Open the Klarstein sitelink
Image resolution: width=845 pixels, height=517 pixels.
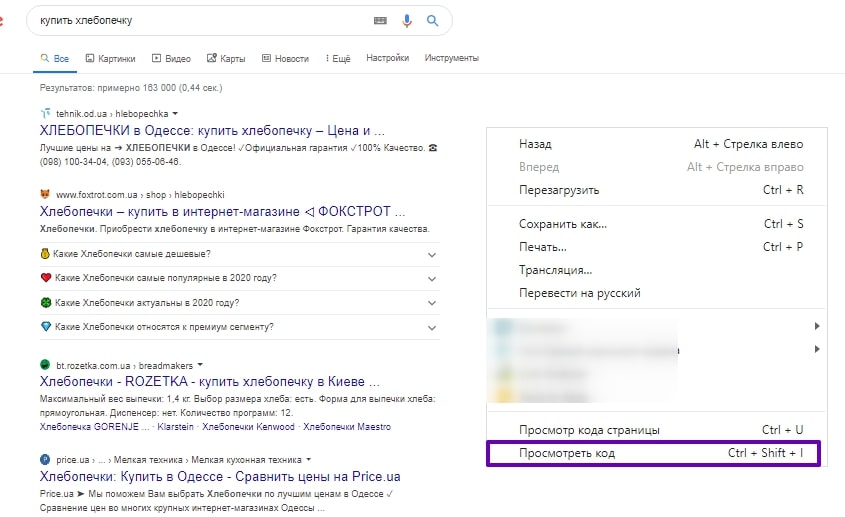pos(175,426)
